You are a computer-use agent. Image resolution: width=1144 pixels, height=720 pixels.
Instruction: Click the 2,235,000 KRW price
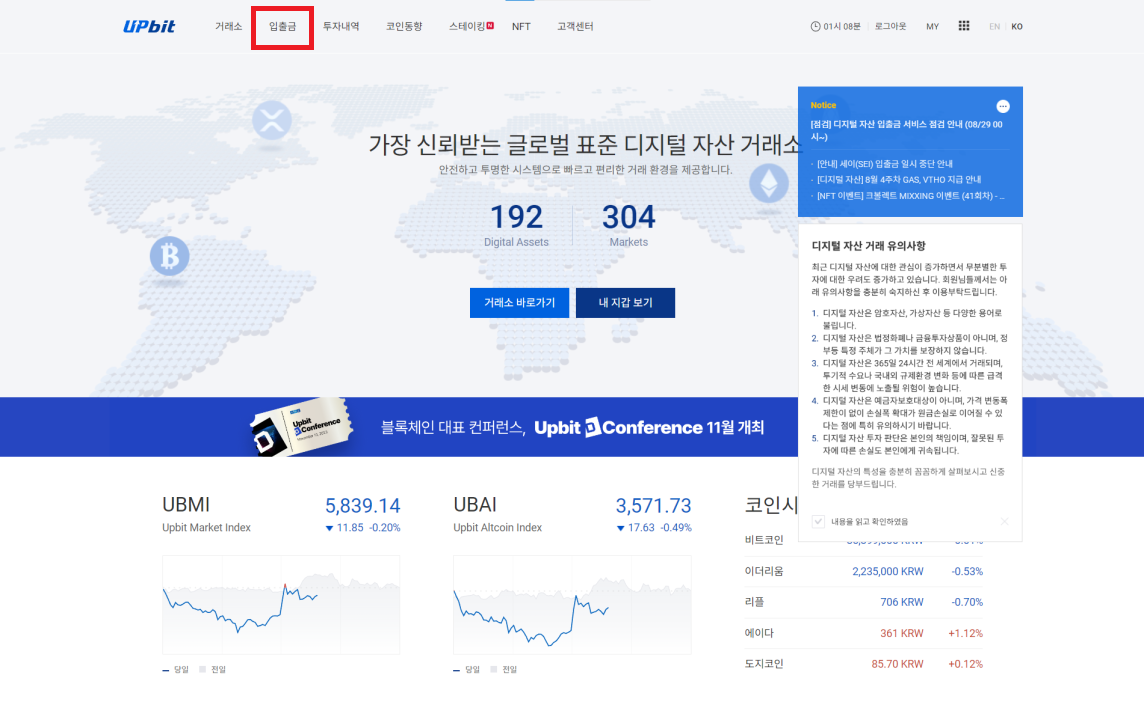888,571
